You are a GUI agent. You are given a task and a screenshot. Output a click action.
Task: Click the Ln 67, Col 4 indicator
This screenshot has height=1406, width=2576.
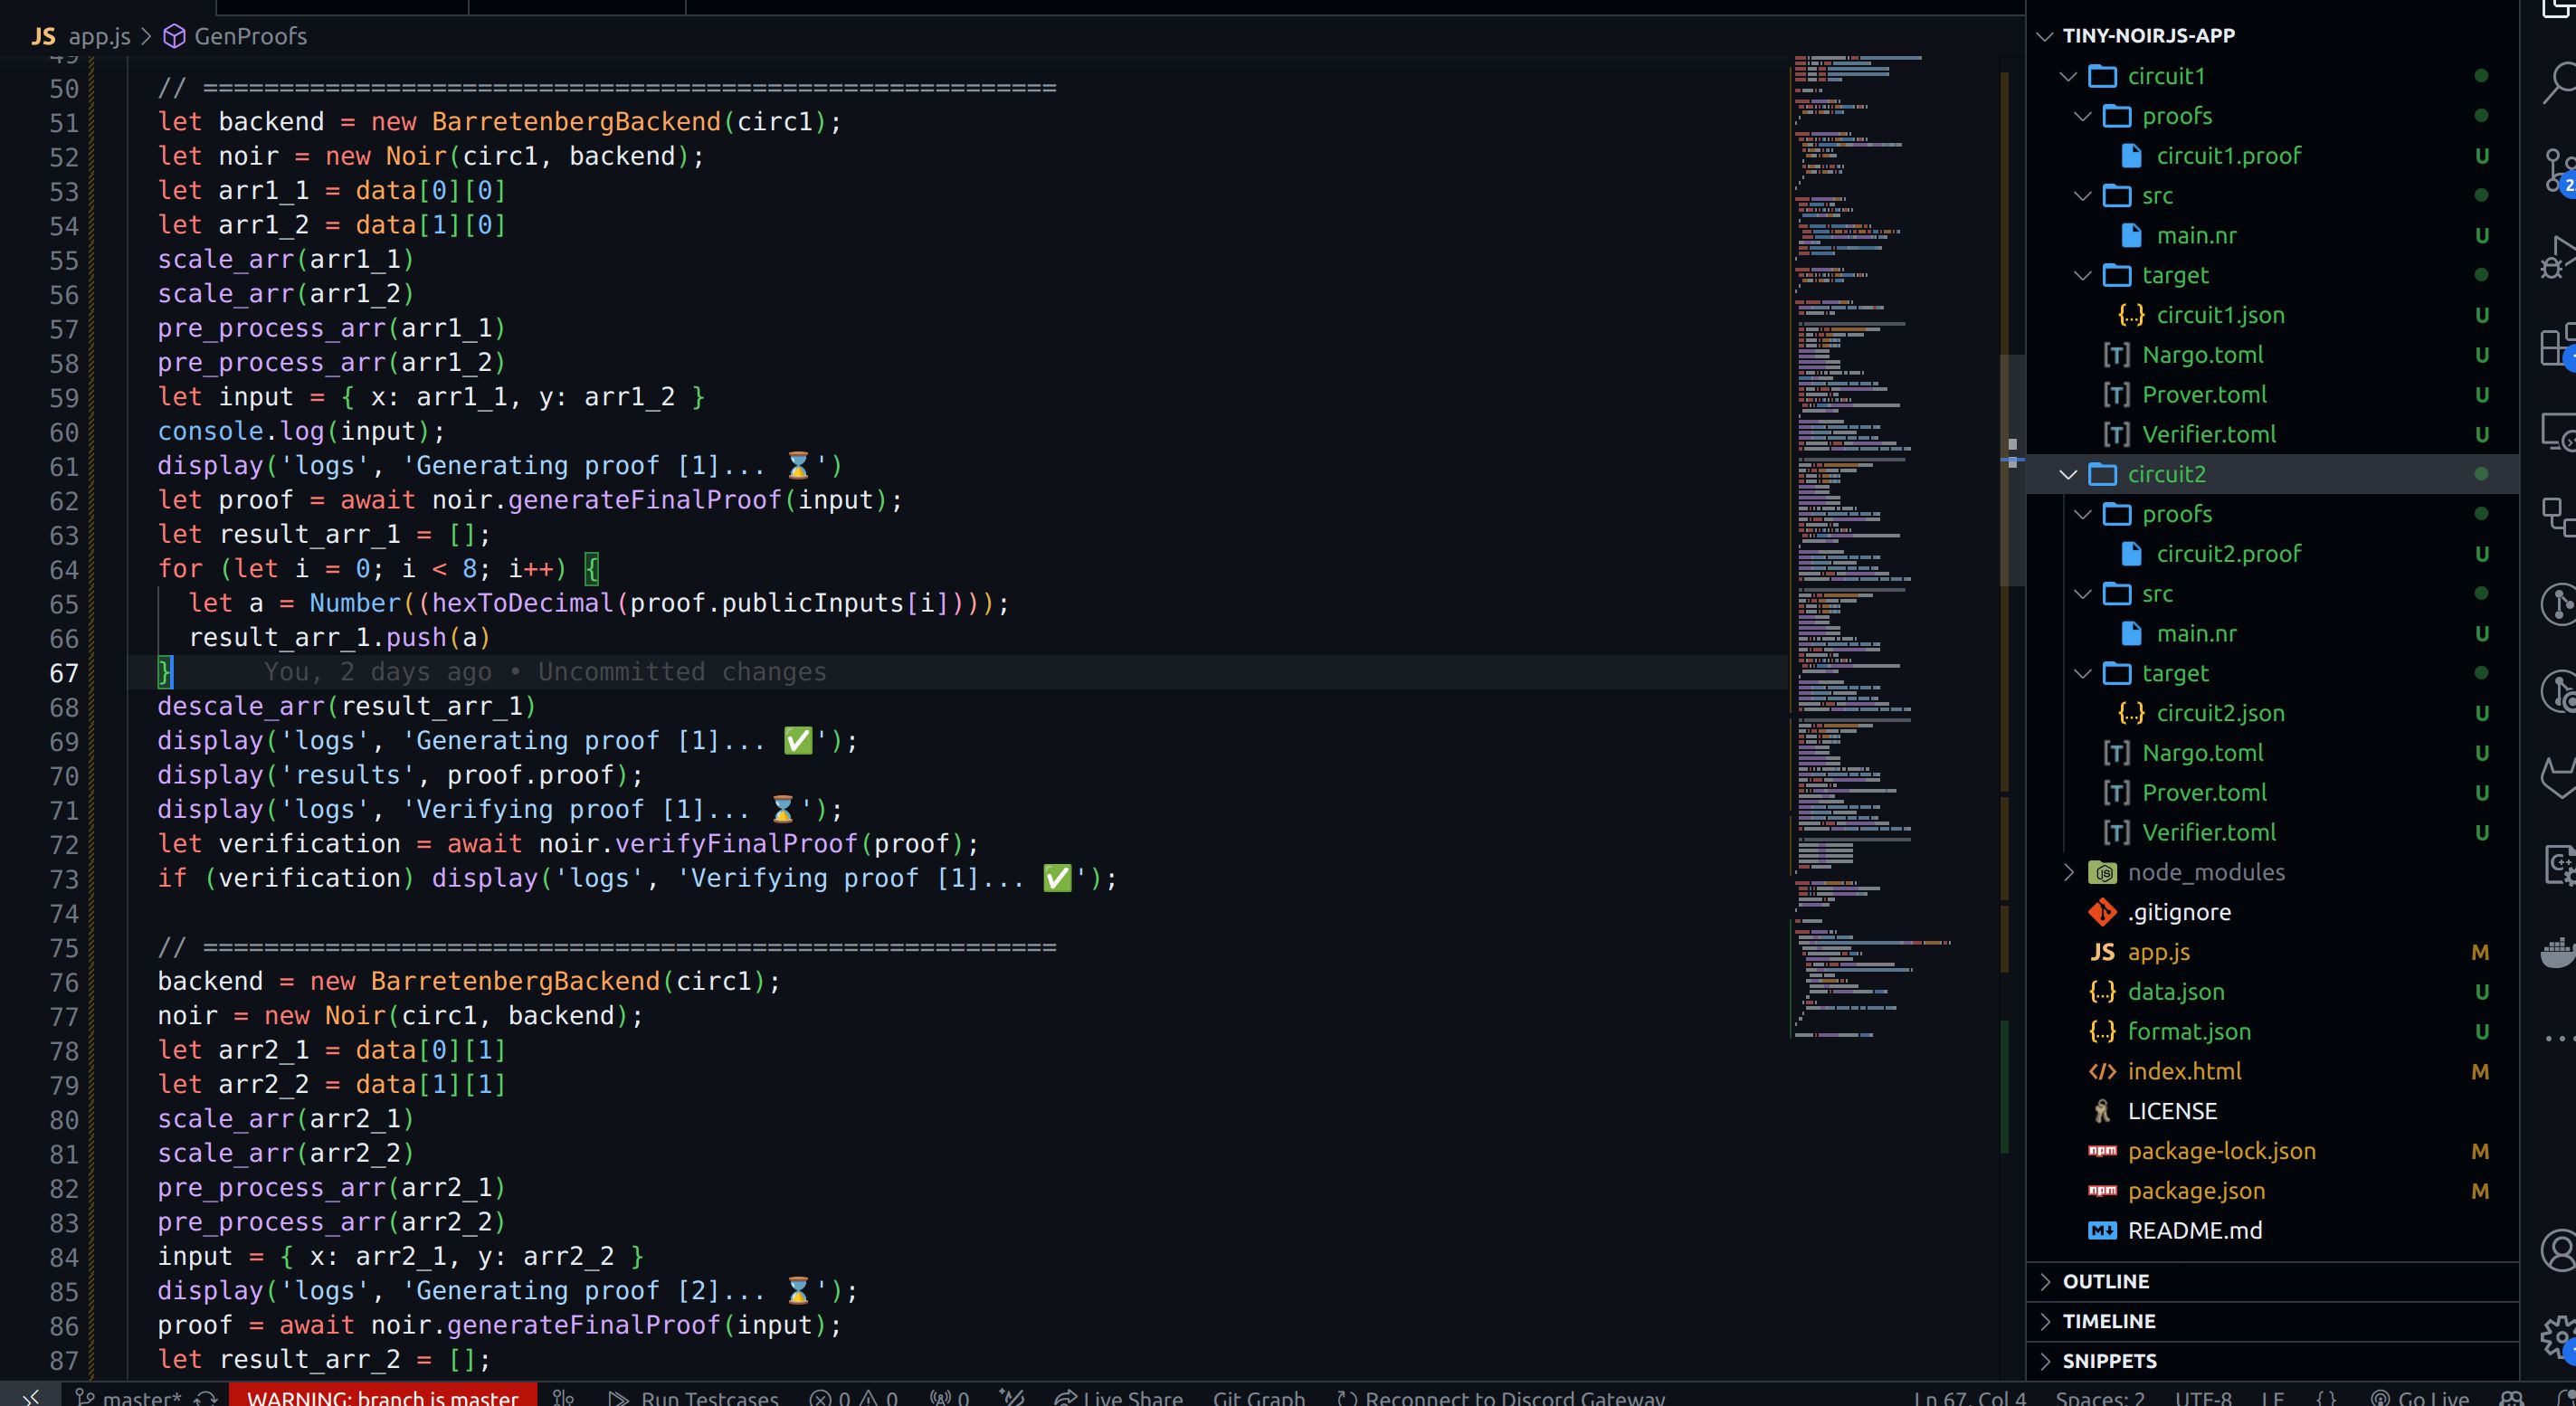tap(1969, 1398)
